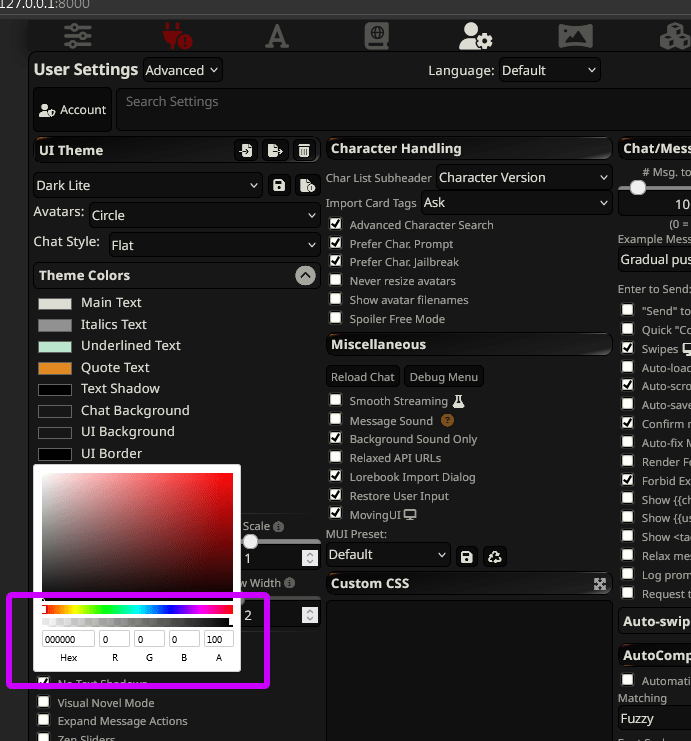The height and width of the screenshot is (741, 691).
Task: Tick the Visual Novel Mode checkbox
Action: tap(44, 703)
